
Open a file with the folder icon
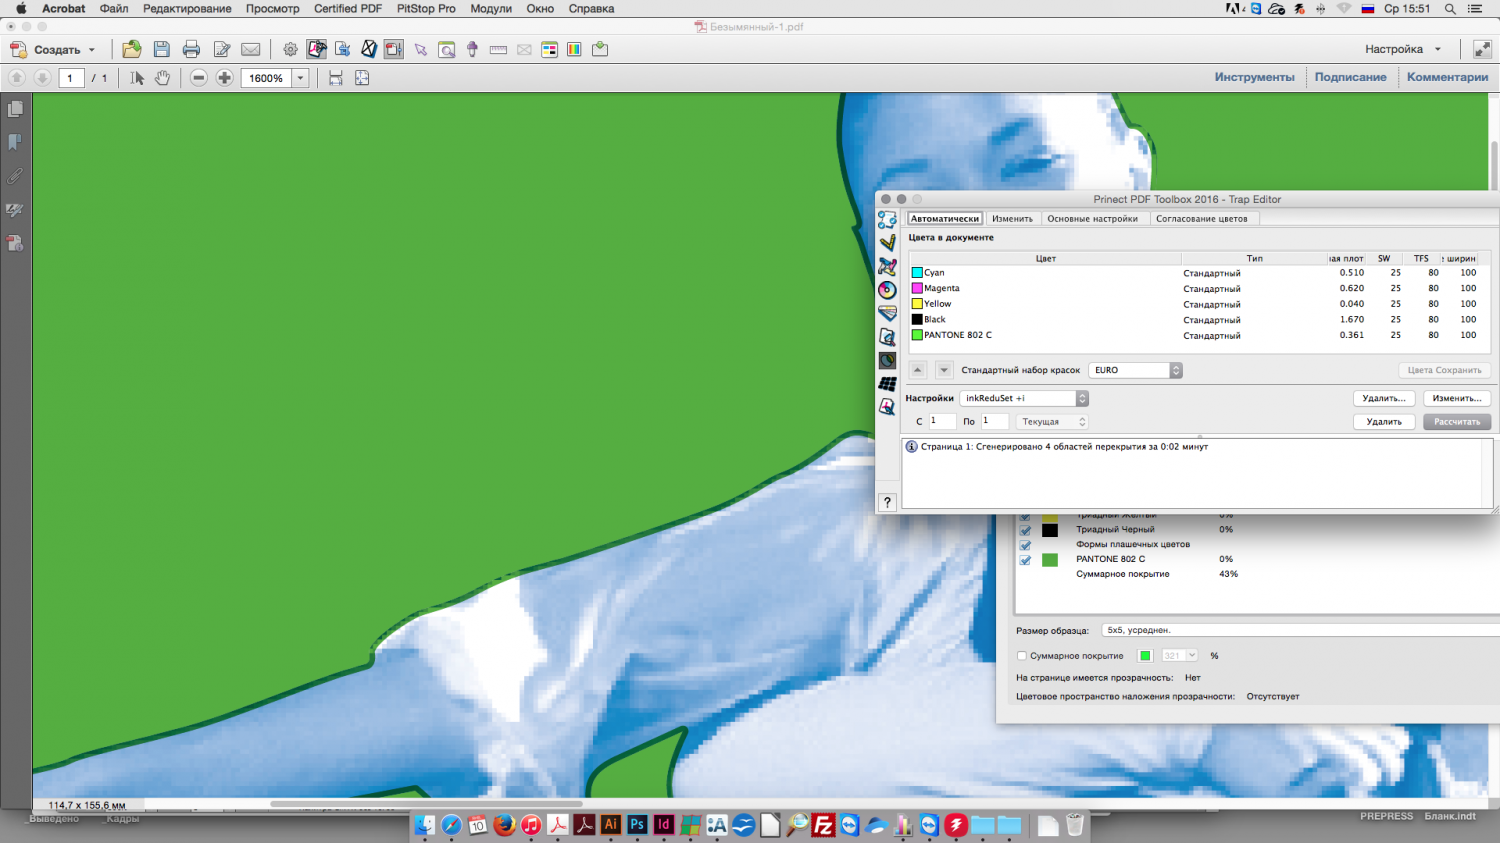131,49
